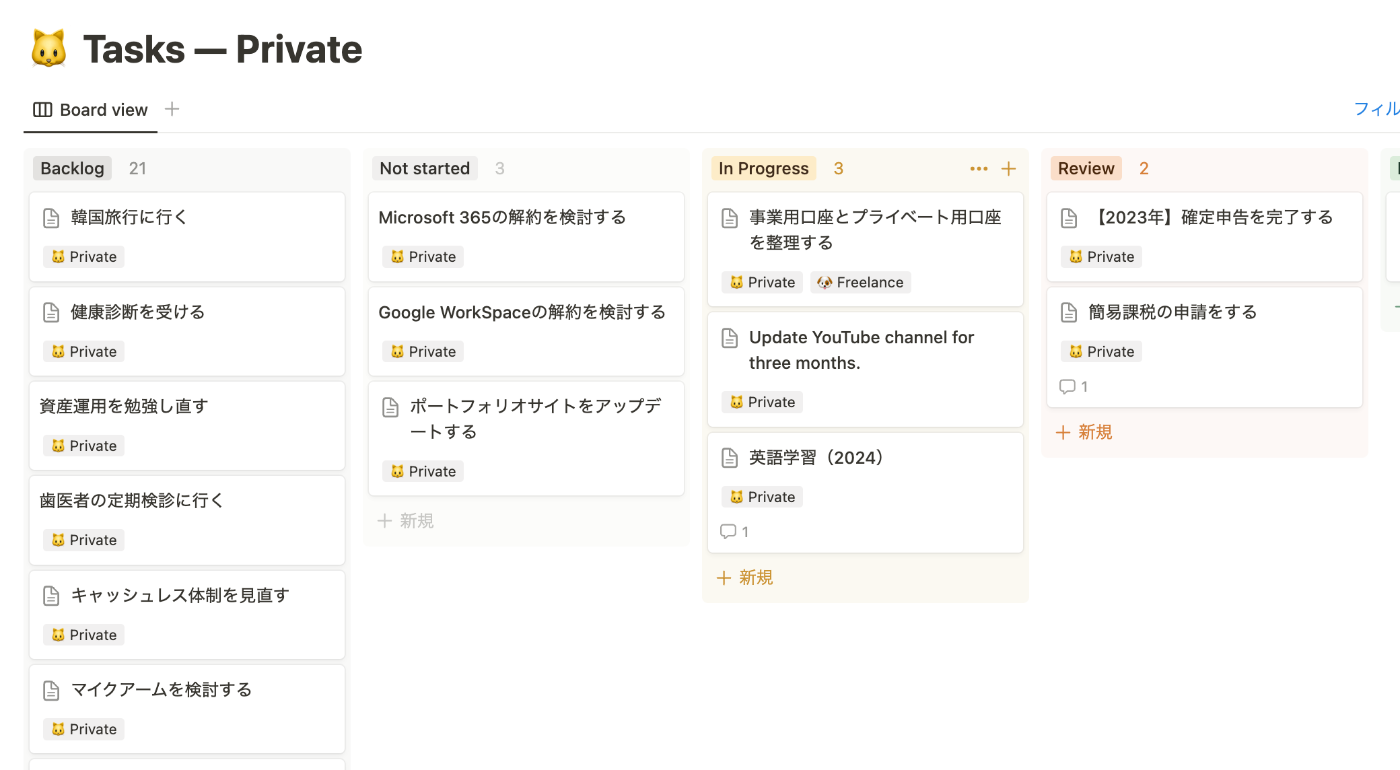Click page icon on 簡易課税の申請をする card
The height and width of the screenshot is (770, 1400).
[1069, 313]
